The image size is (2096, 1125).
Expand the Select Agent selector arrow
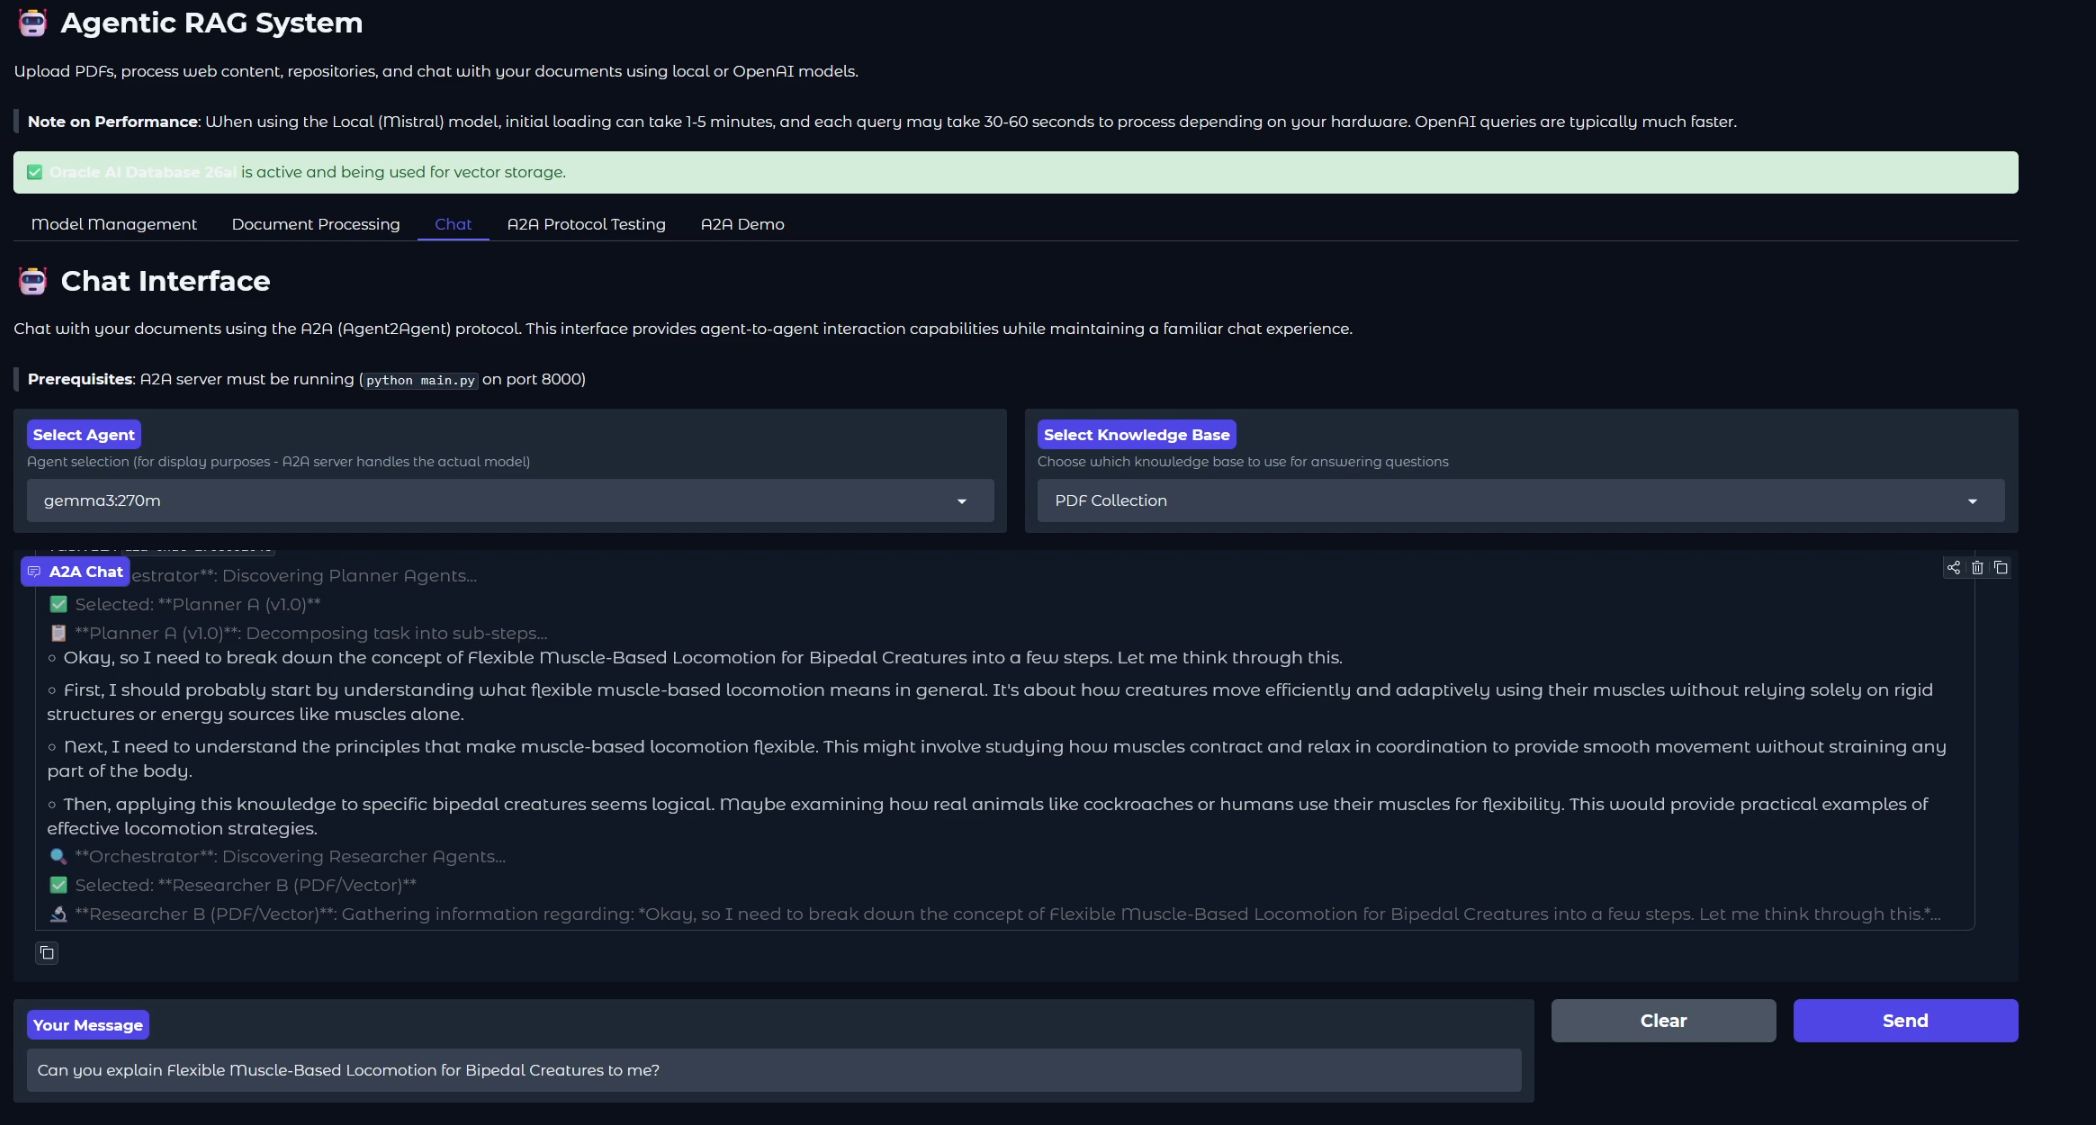(963, 501)
